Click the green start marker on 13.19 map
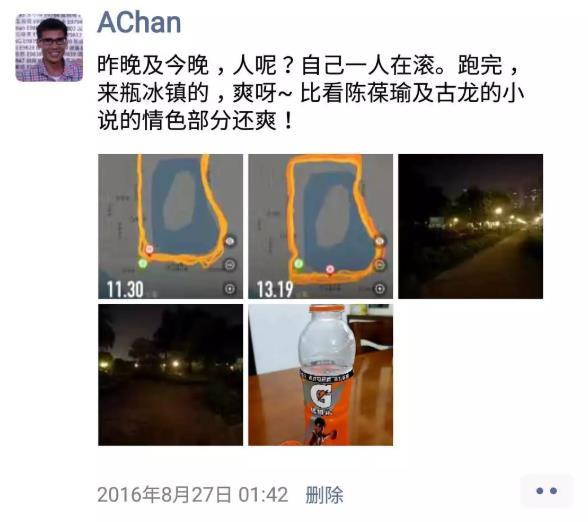This screenshot has width=588, height=522. point(298,264)
